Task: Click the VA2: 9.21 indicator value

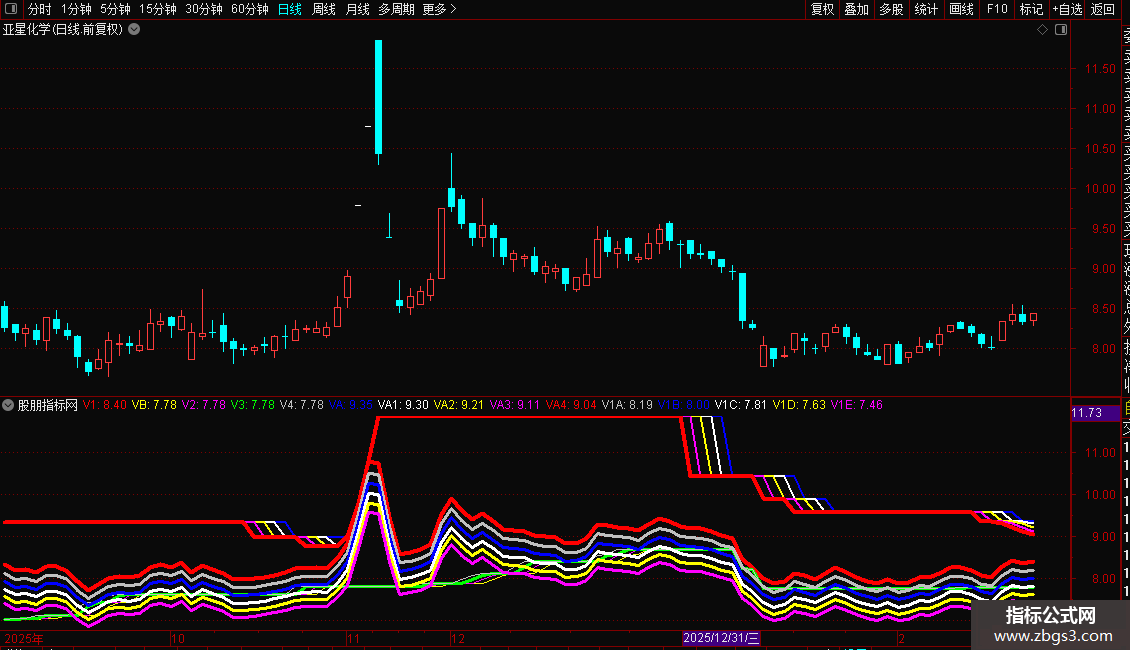Action: tap(459, 405)
